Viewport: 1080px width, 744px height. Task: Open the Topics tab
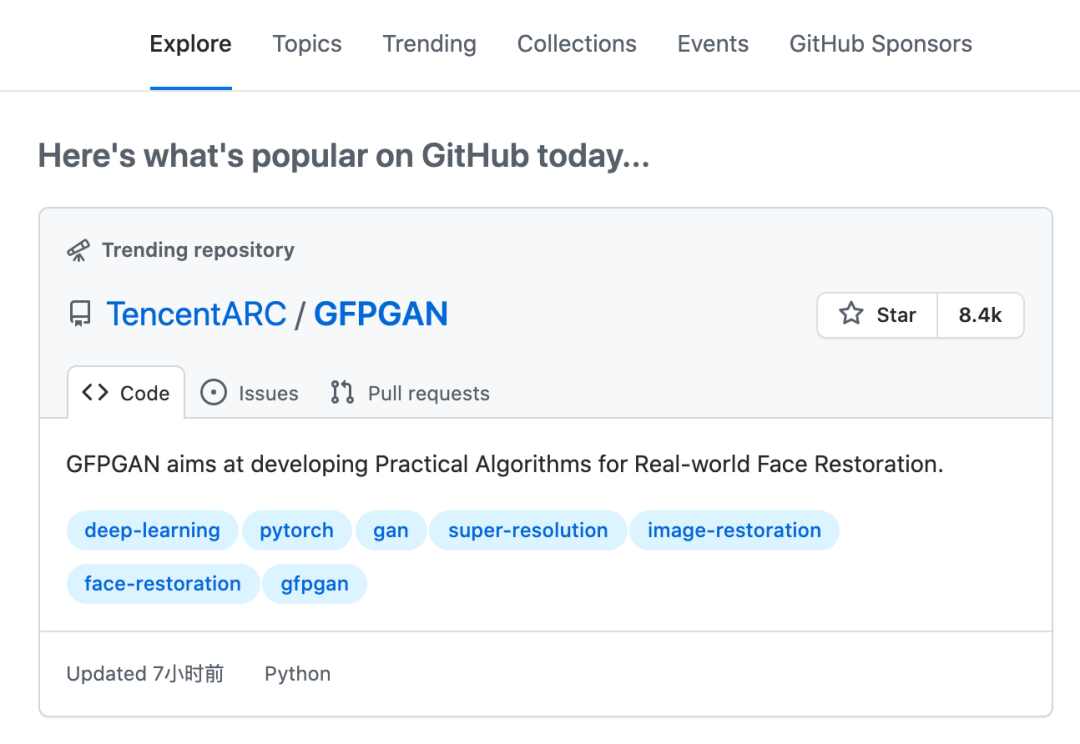click(x=307, y=44)
